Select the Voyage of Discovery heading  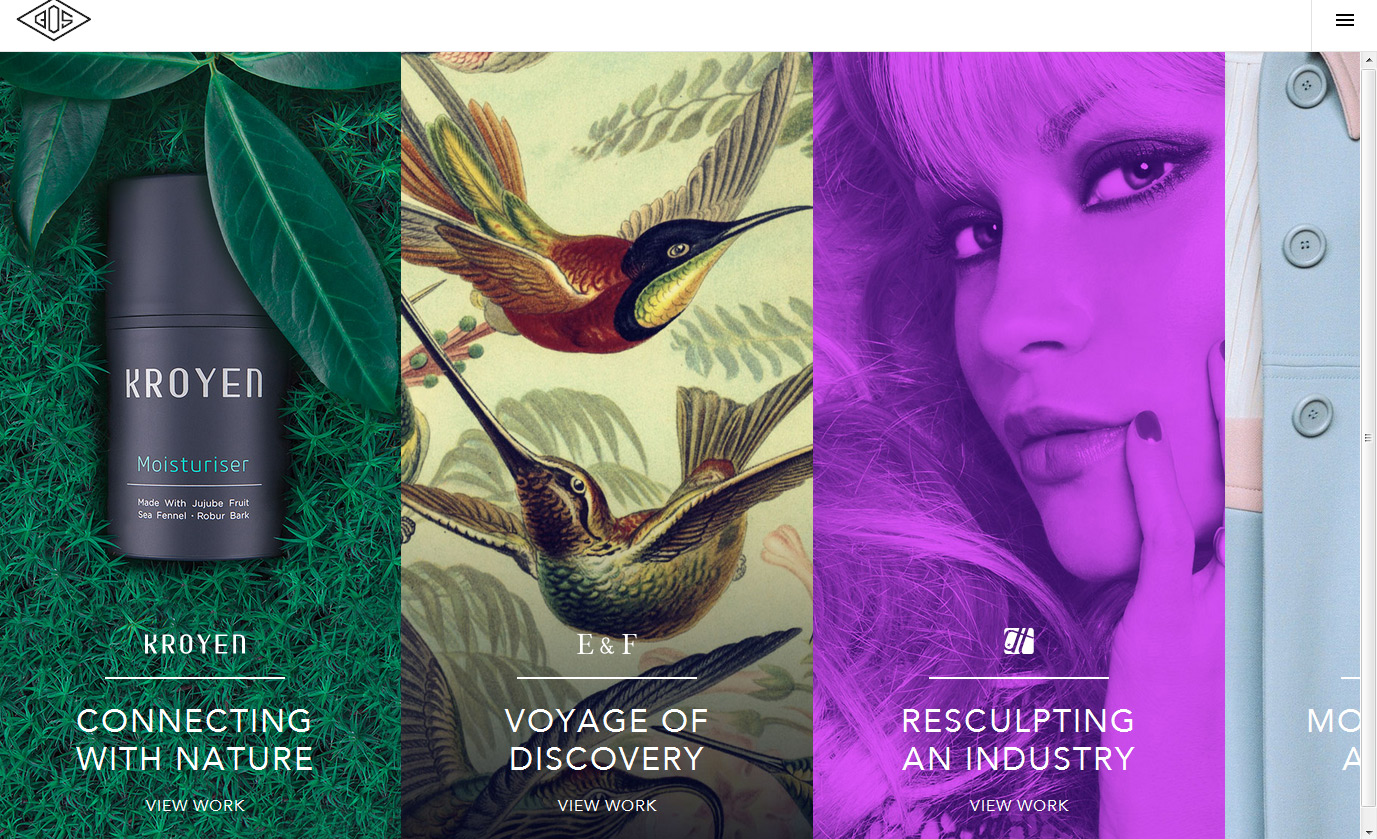click(607, 739)
